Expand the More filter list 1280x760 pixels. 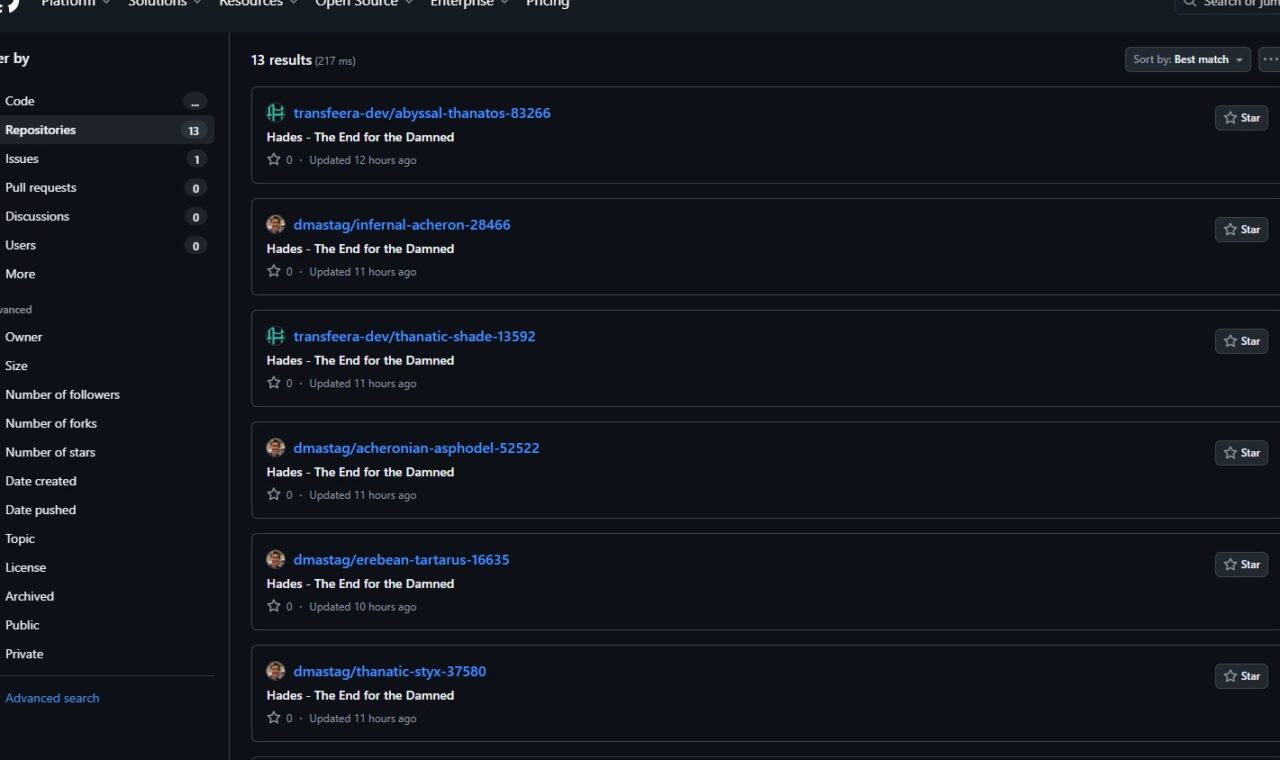tap(104, 274)
